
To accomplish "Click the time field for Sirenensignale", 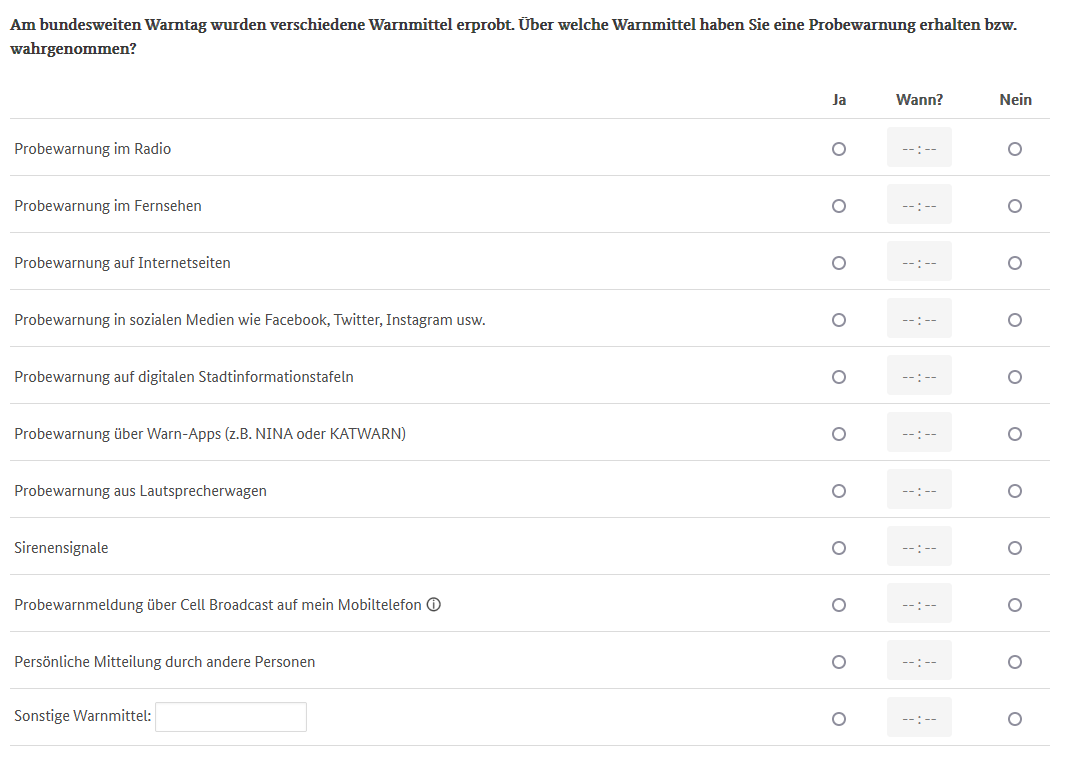I will 918,546.
